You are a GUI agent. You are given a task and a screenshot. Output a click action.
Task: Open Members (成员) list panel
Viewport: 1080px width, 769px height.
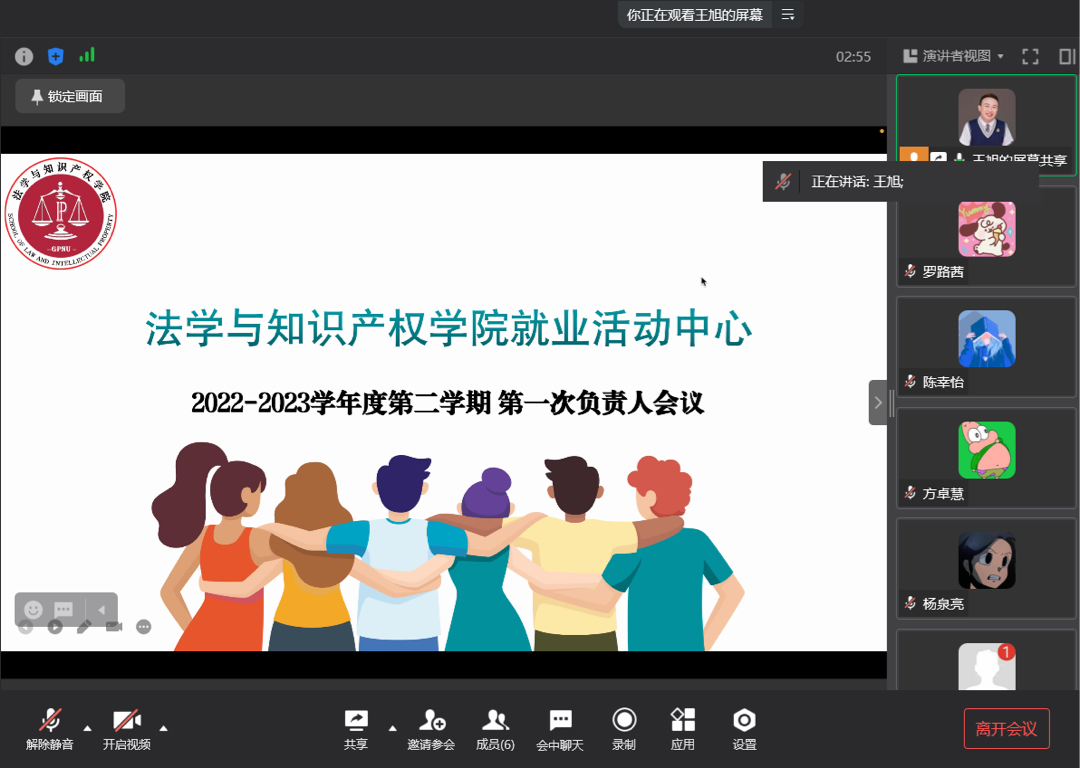pos(495,729)
